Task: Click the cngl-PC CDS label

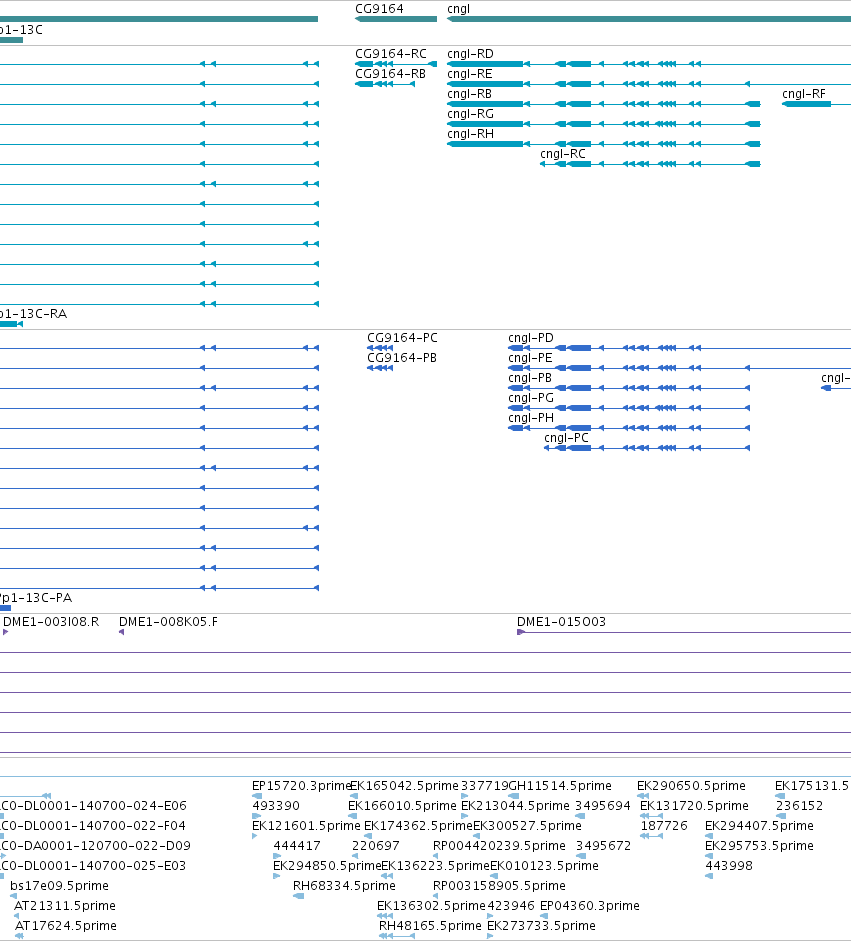Action: 567,437
